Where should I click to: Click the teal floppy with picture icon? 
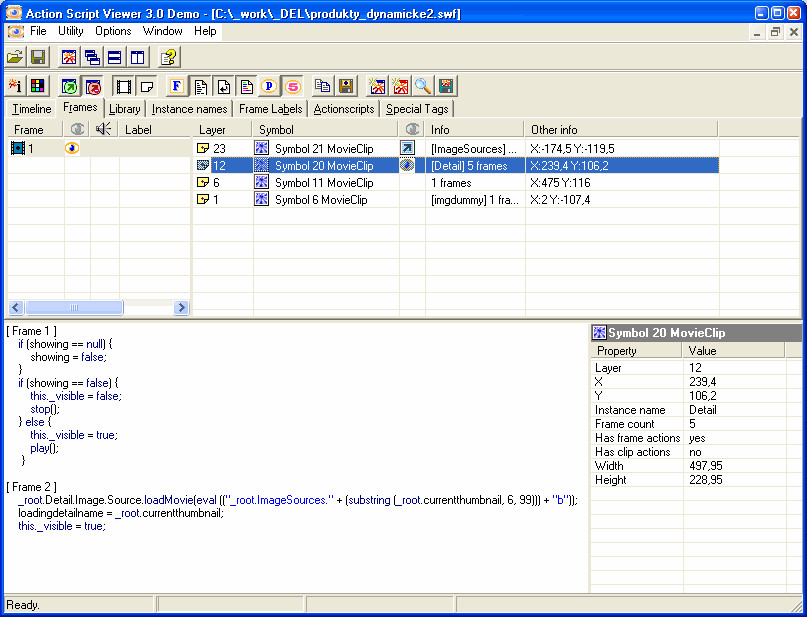tap(446, 86)
